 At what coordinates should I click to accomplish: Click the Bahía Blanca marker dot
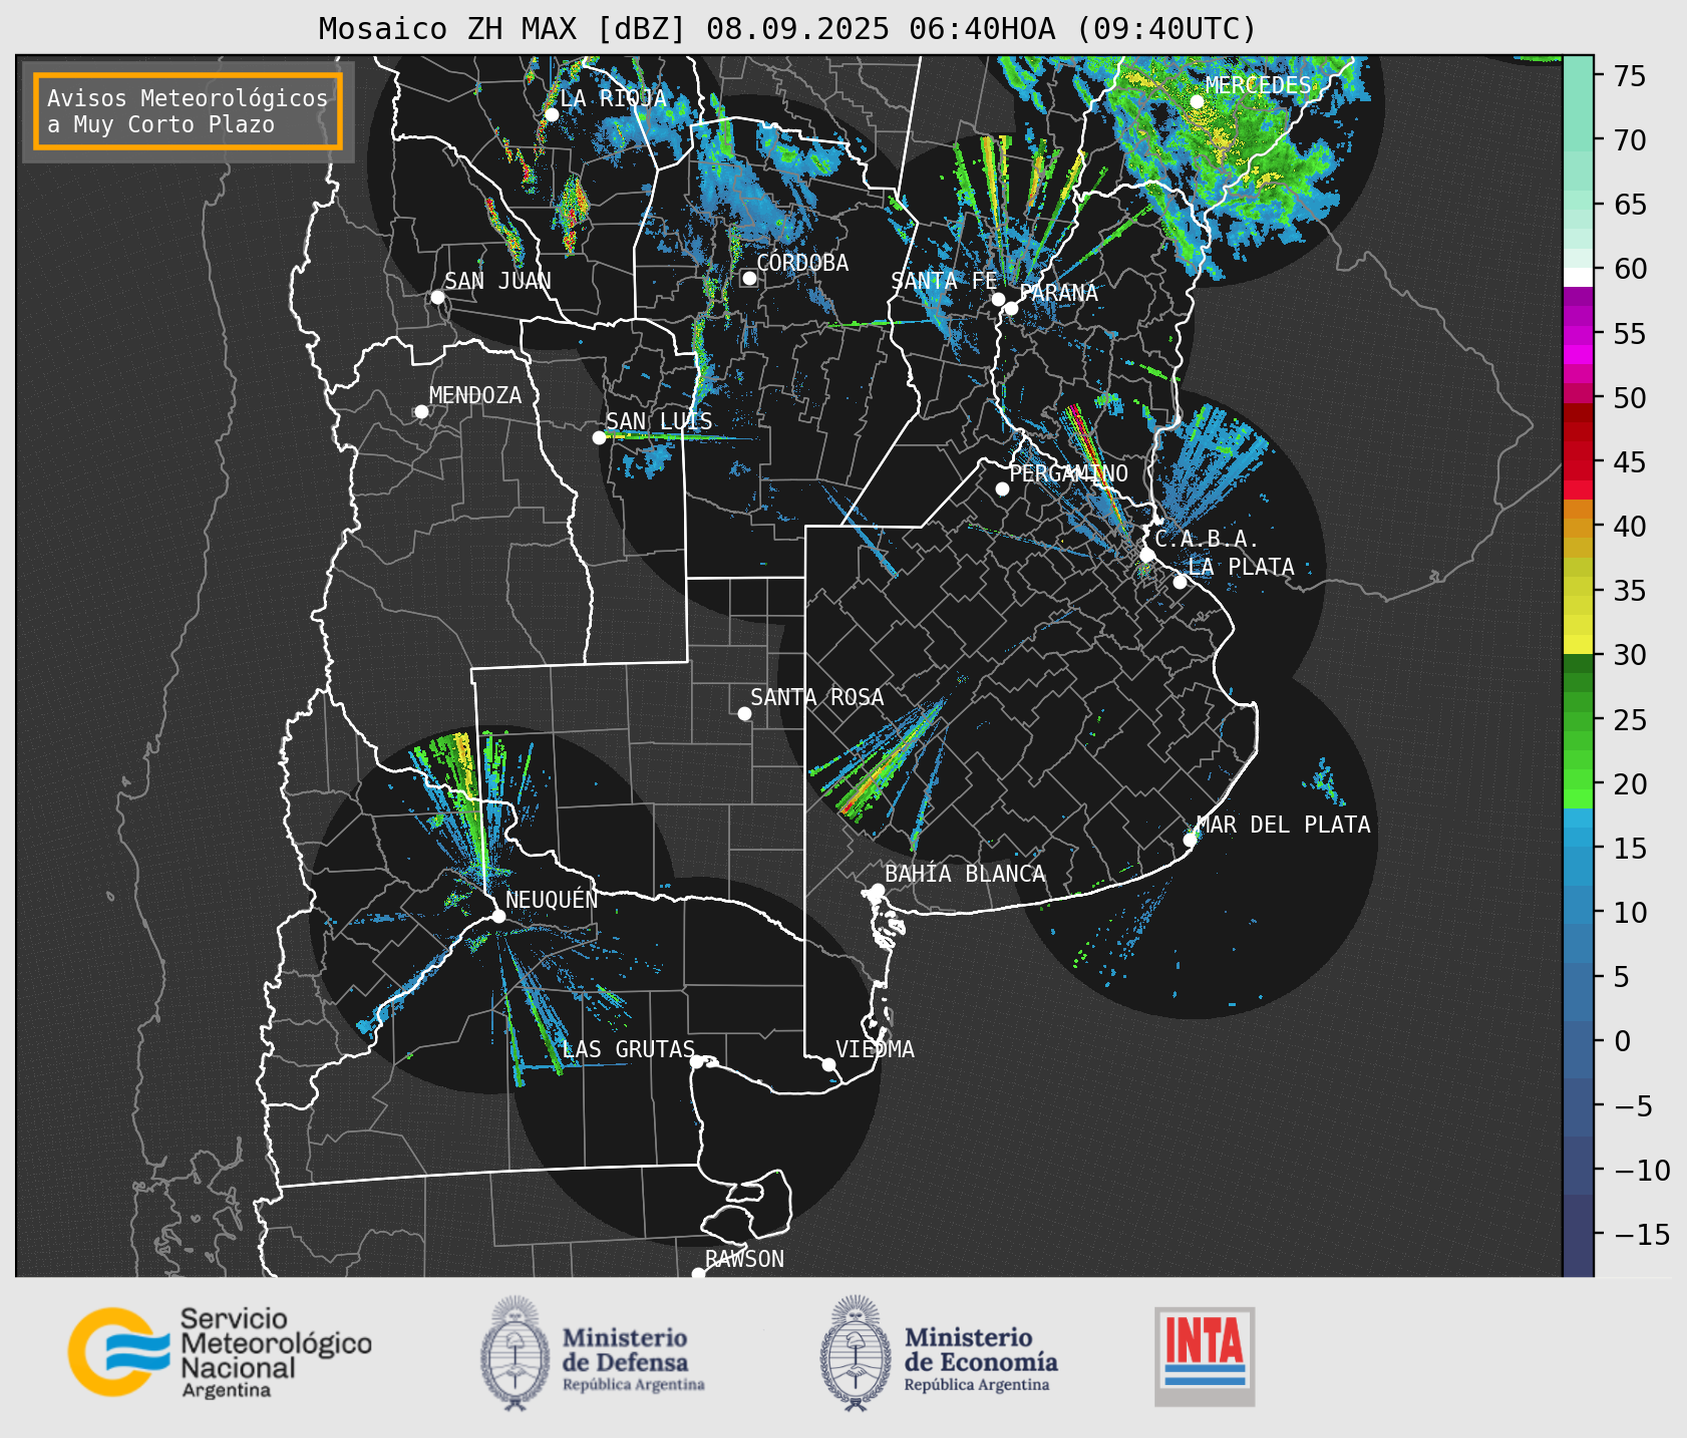[877, 890]
